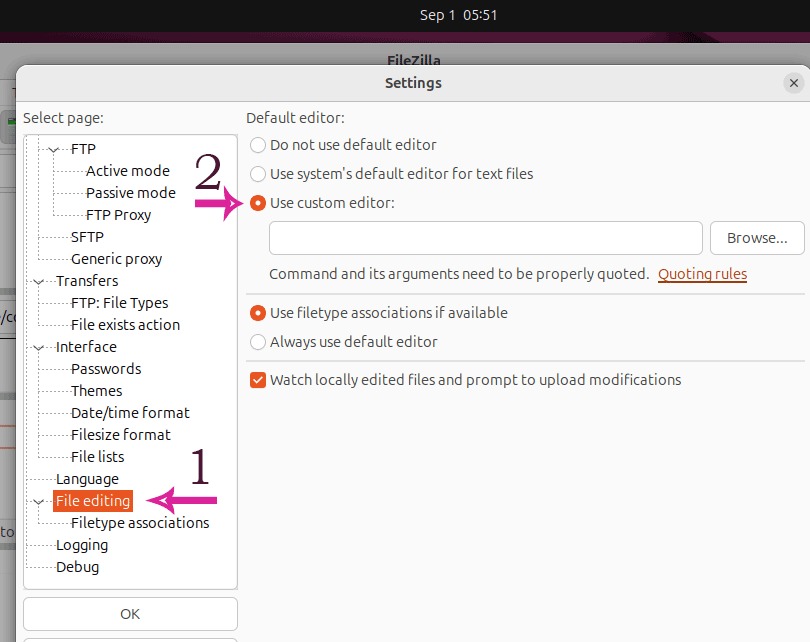Select File editing in the tree
Viewport: 810px width, 642px height.
point(93,501)
